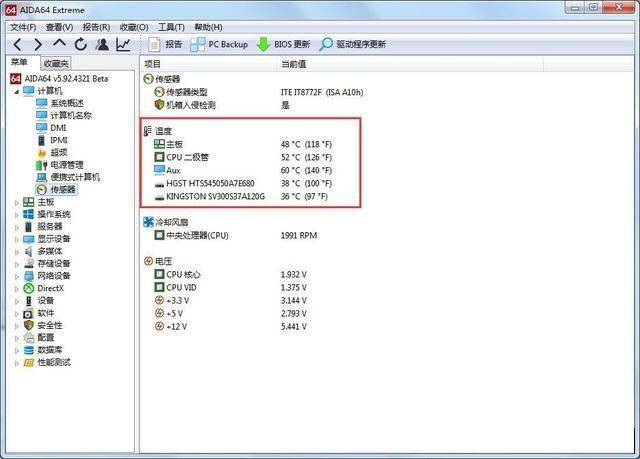
Task: Select the CPU 二极管 temperature row
Action: click(243, 157)
